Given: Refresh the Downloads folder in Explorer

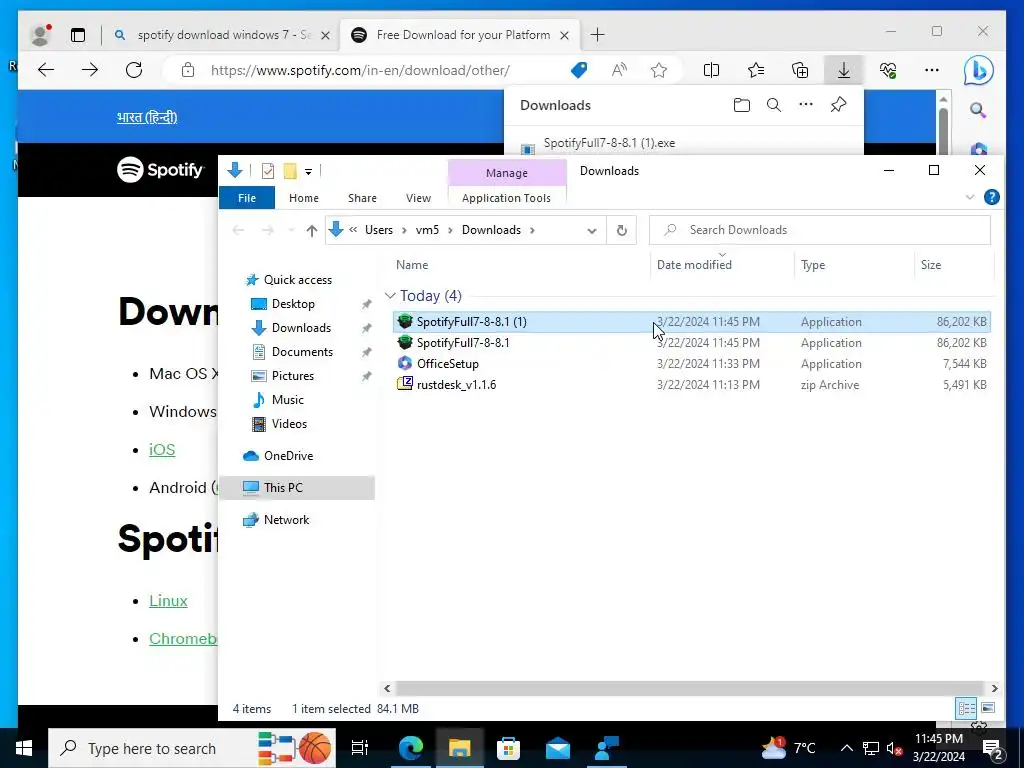Looking at the screenshot, I should 622,231.
